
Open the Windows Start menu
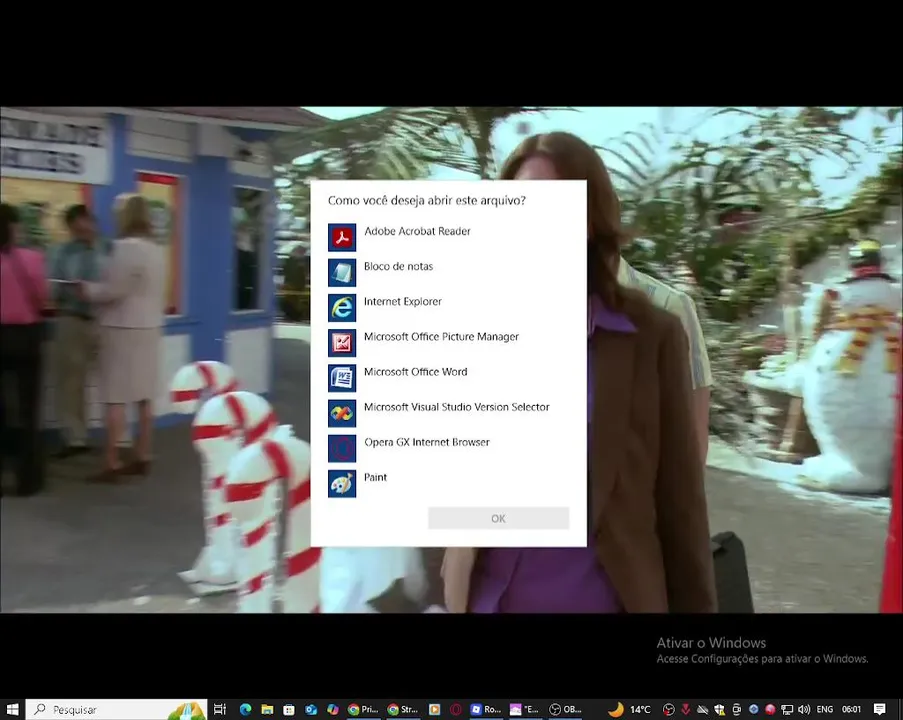tap(13, 709)
